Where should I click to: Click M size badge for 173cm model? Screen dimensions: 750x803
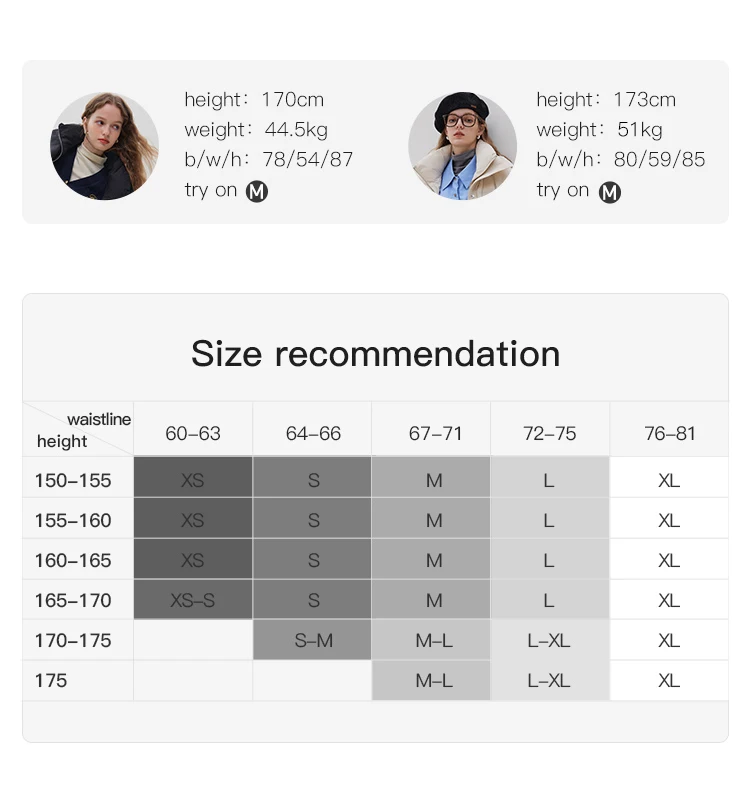click(x=610, y=193)
